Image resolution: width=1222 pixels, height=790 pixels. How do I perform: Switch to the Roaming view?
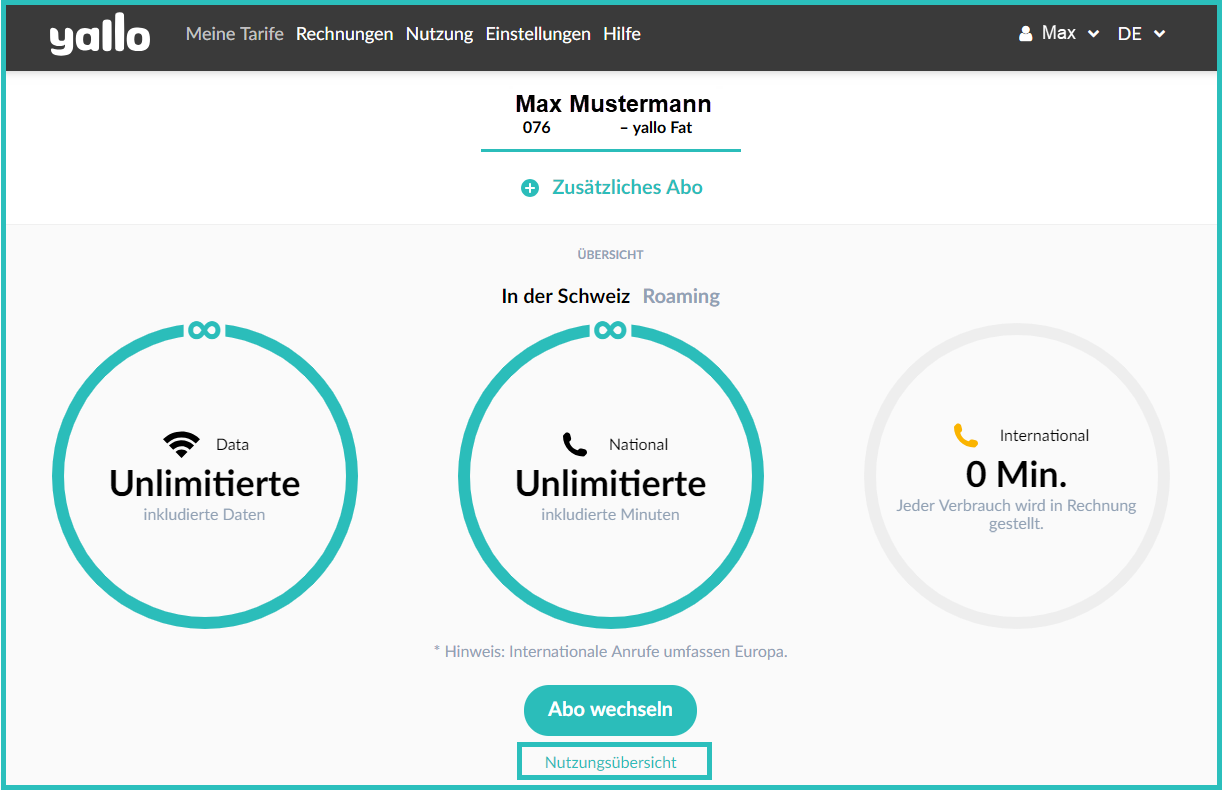coord(681,295)
